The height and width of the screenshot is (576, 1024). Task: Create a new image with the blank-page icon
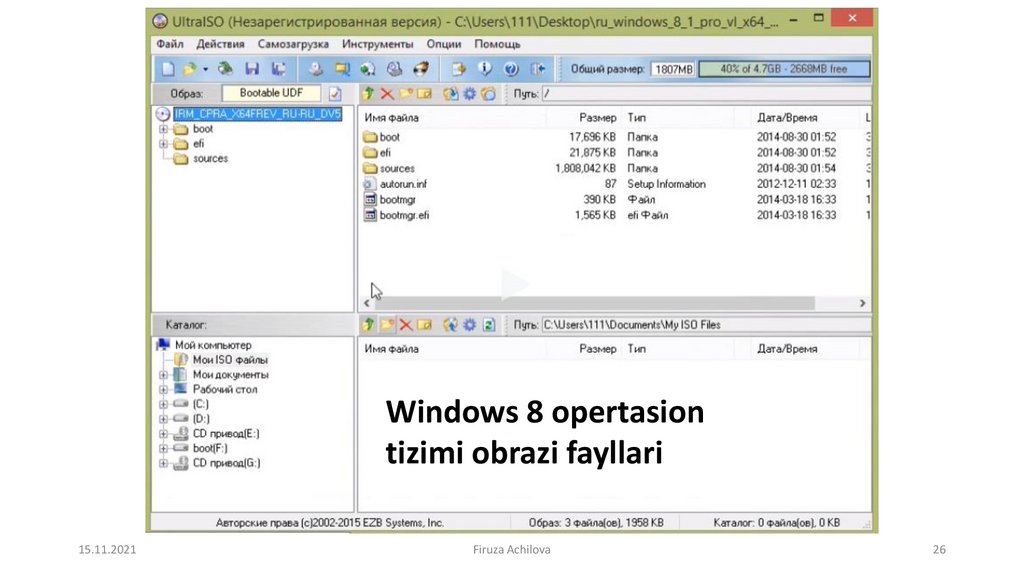(168, 69)
